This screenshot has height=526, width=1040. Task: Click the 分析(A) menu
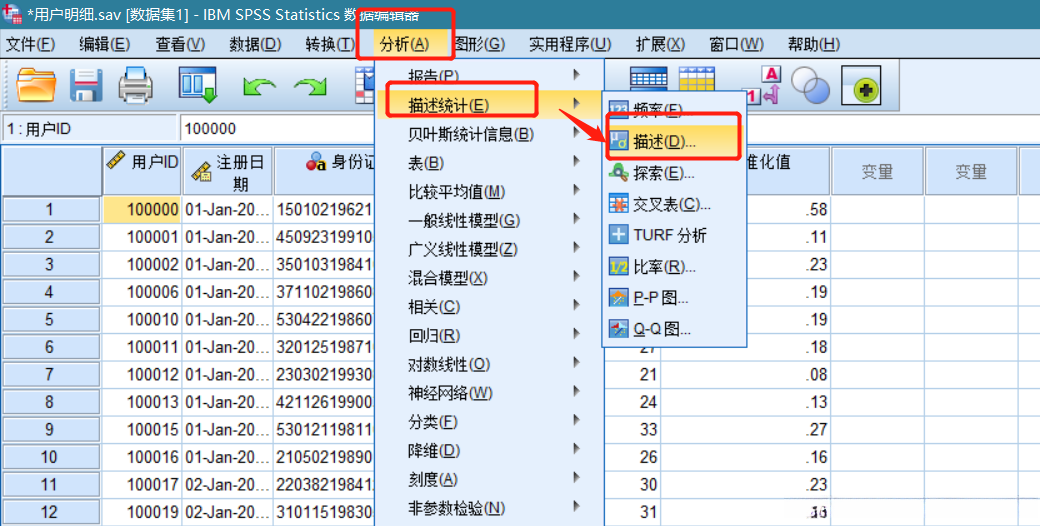coord(405,44)
